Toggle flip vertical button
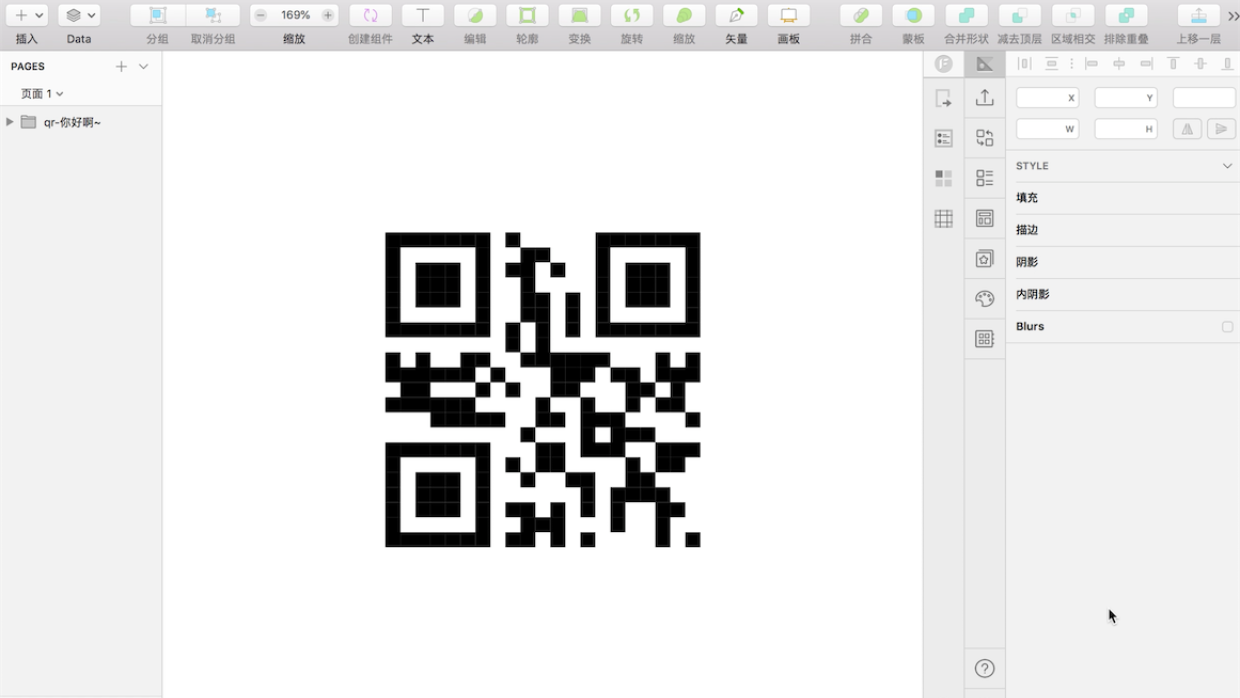 (x=1221, y=129)
